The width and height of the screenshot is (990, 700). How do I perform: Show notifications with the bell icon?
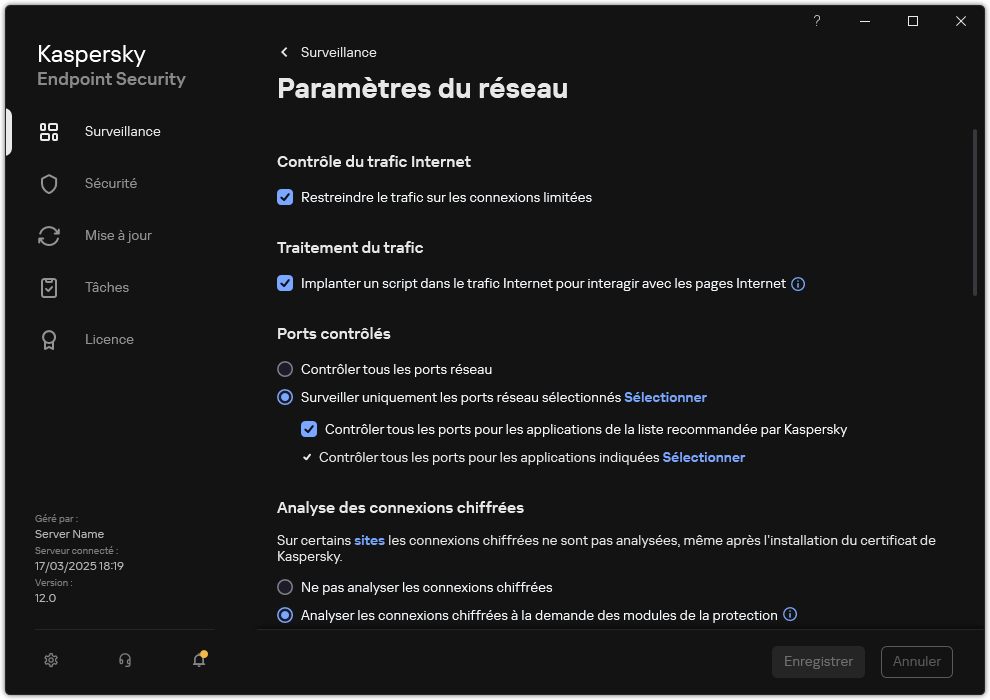coord(198,660)
